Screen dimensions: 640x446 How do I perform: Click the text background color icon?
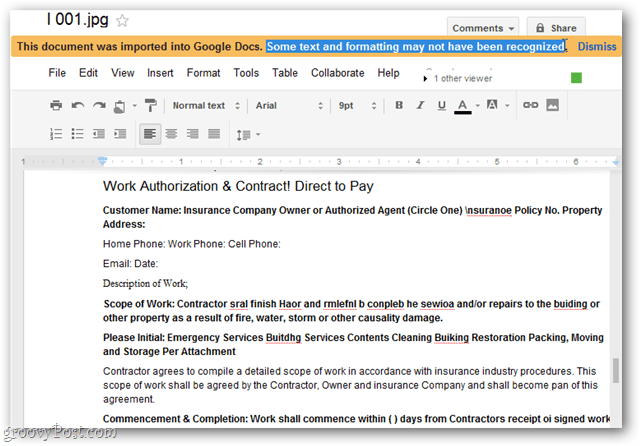click(x=492, y=105)
